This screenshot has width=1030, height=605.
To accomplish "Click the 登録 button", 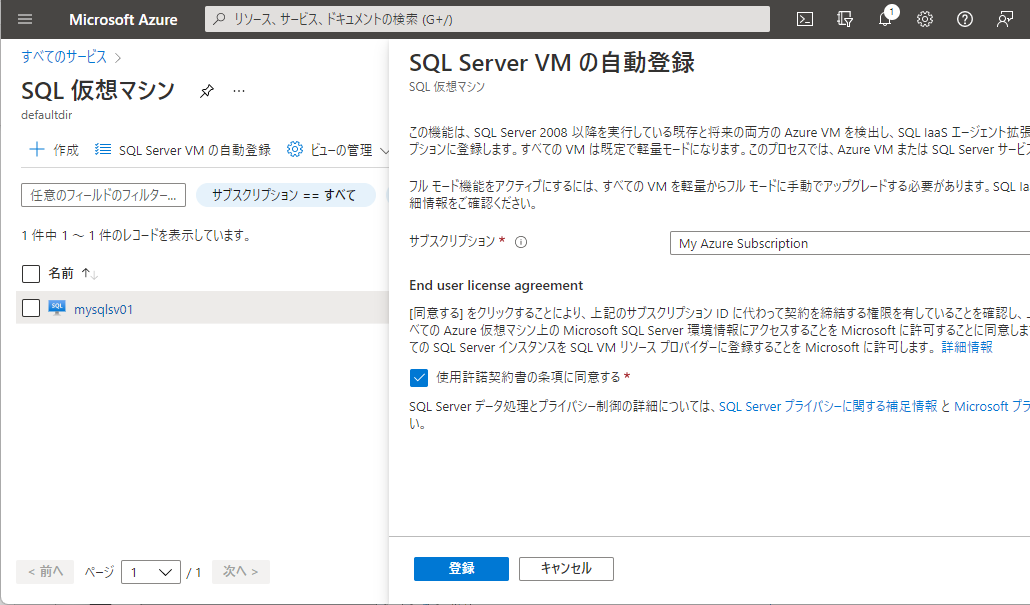I will (x=460, y=568).
